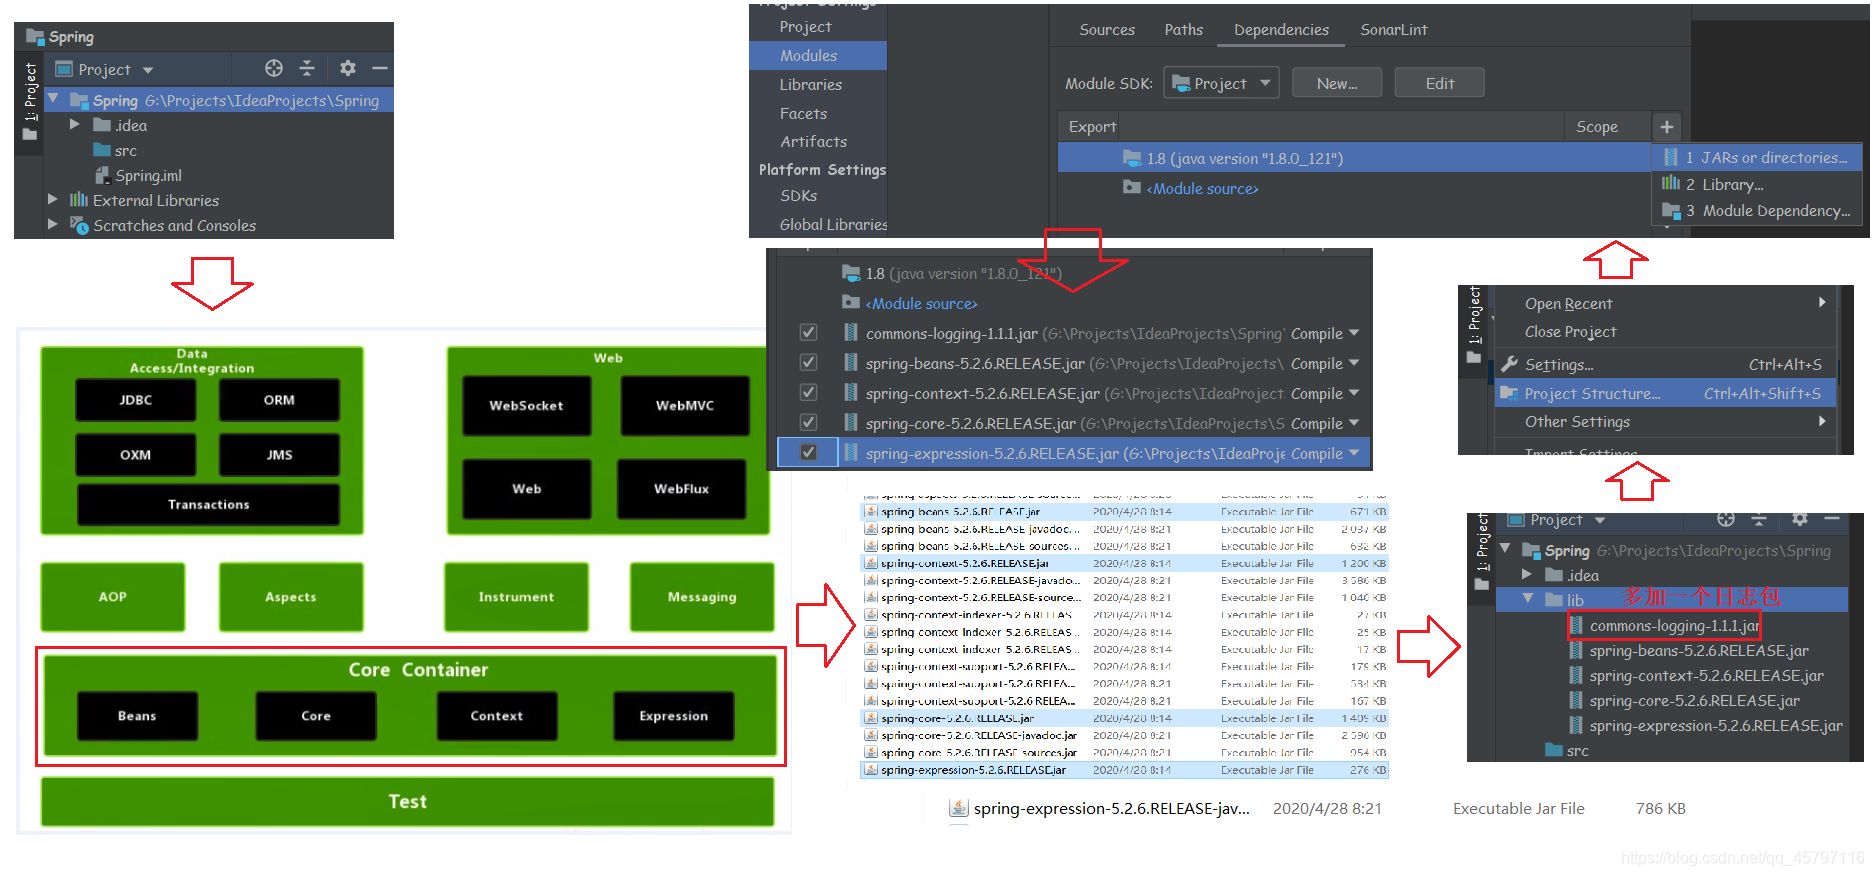Image resolution: width=1874 pixels, height=876 pixels.
Task: Select spring-expression-5.2.6.RELEASE.jar file explorer row
Action: point(1124,770)
